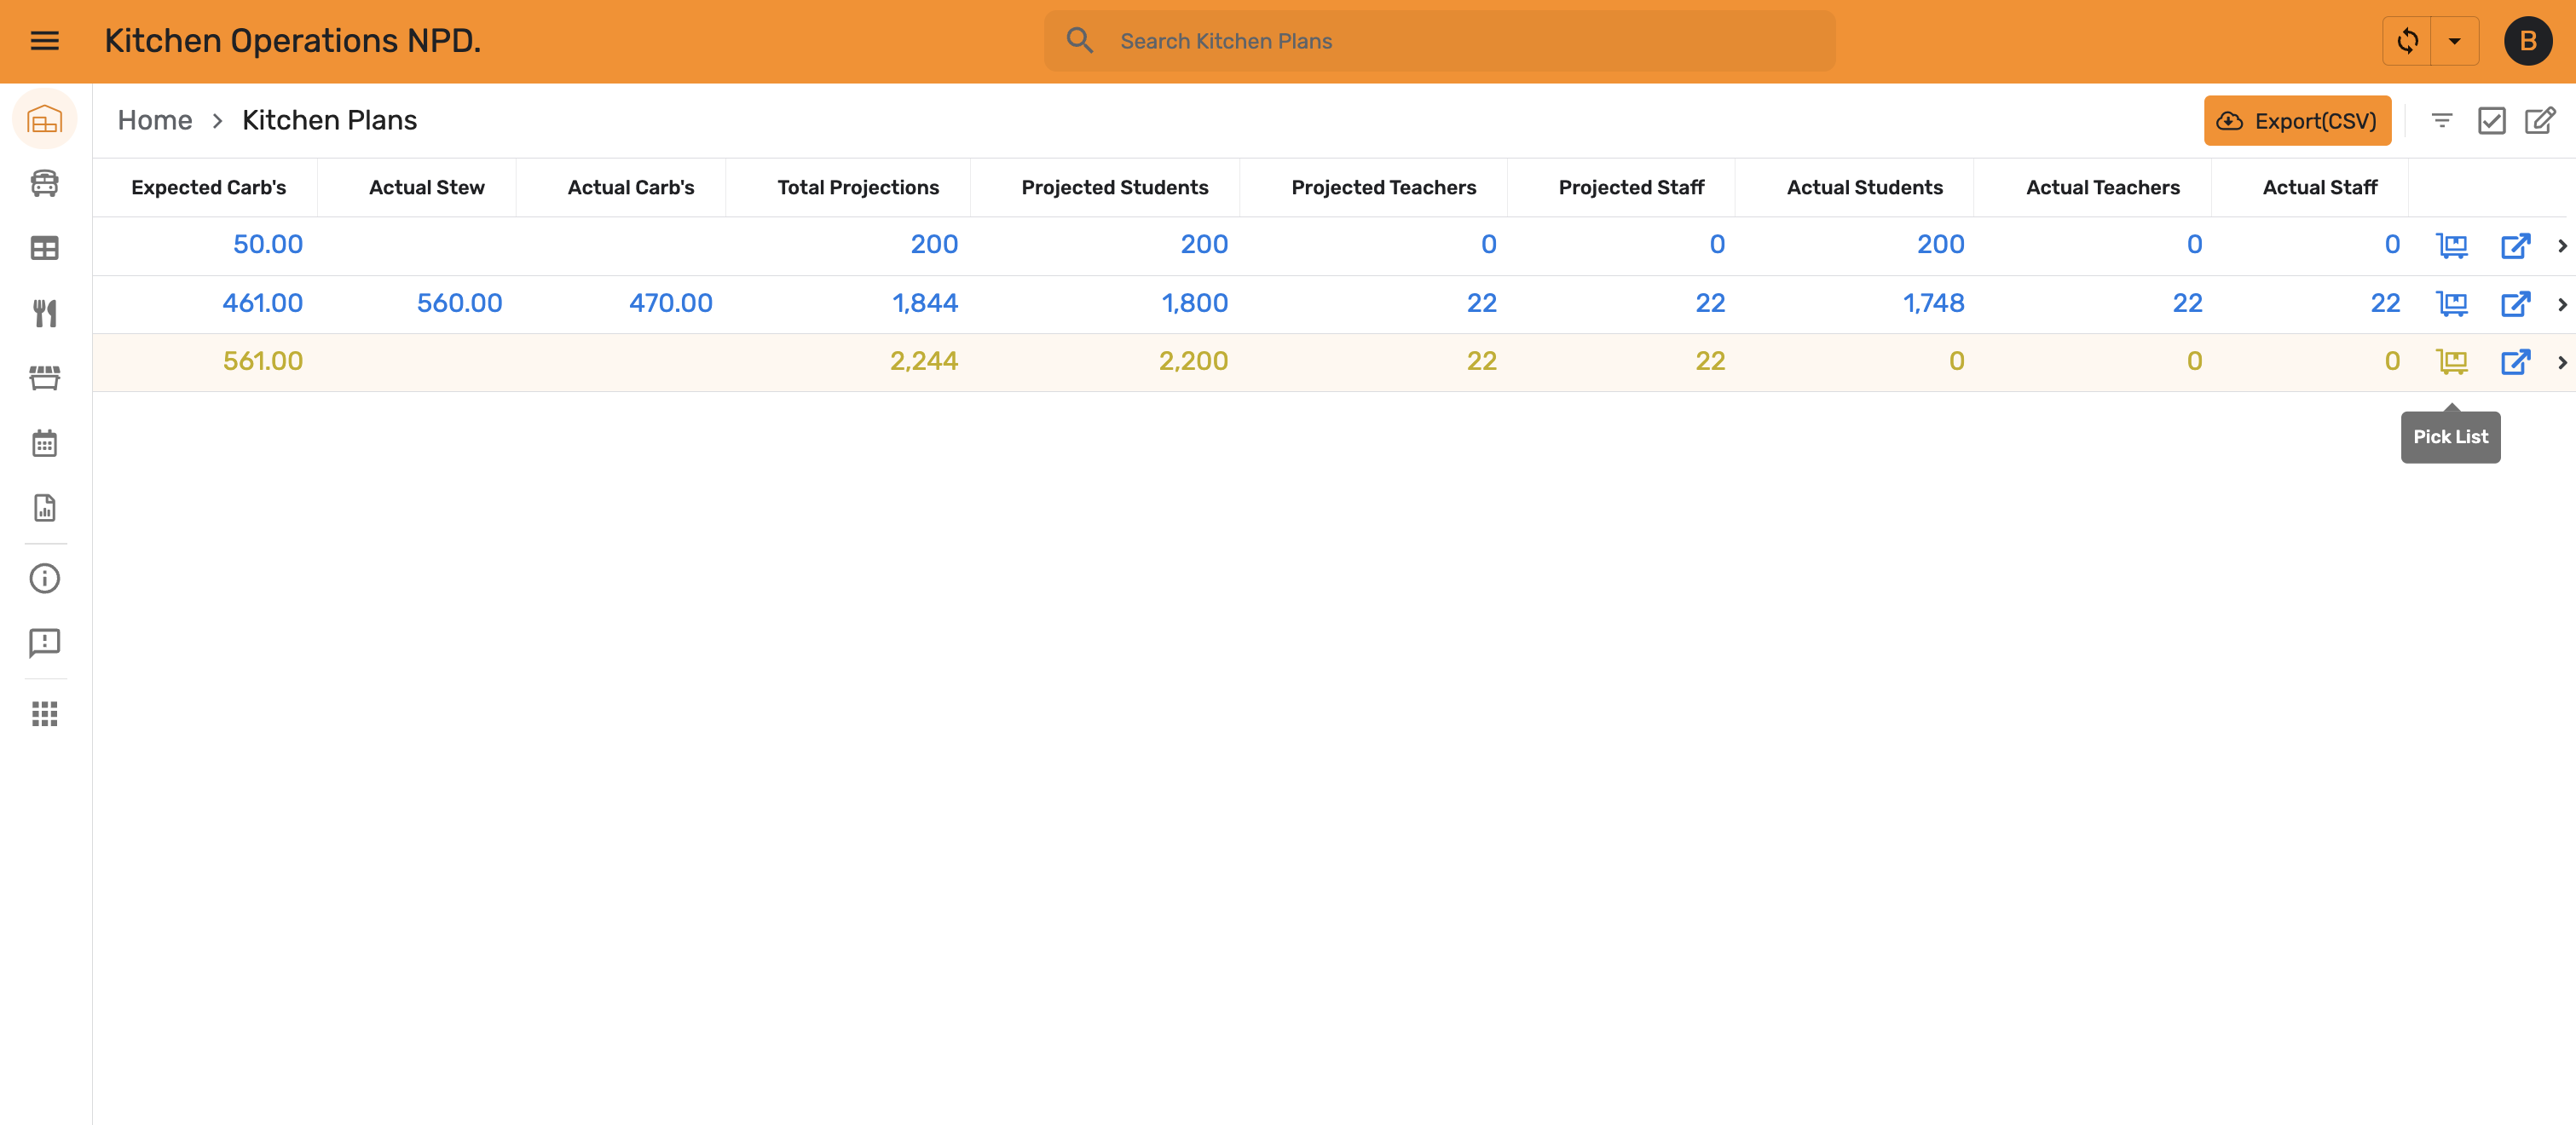Viewport: 2576px width, 1125px height.
Task: Click the filter list icon
Action: (x=2442, y=120)
